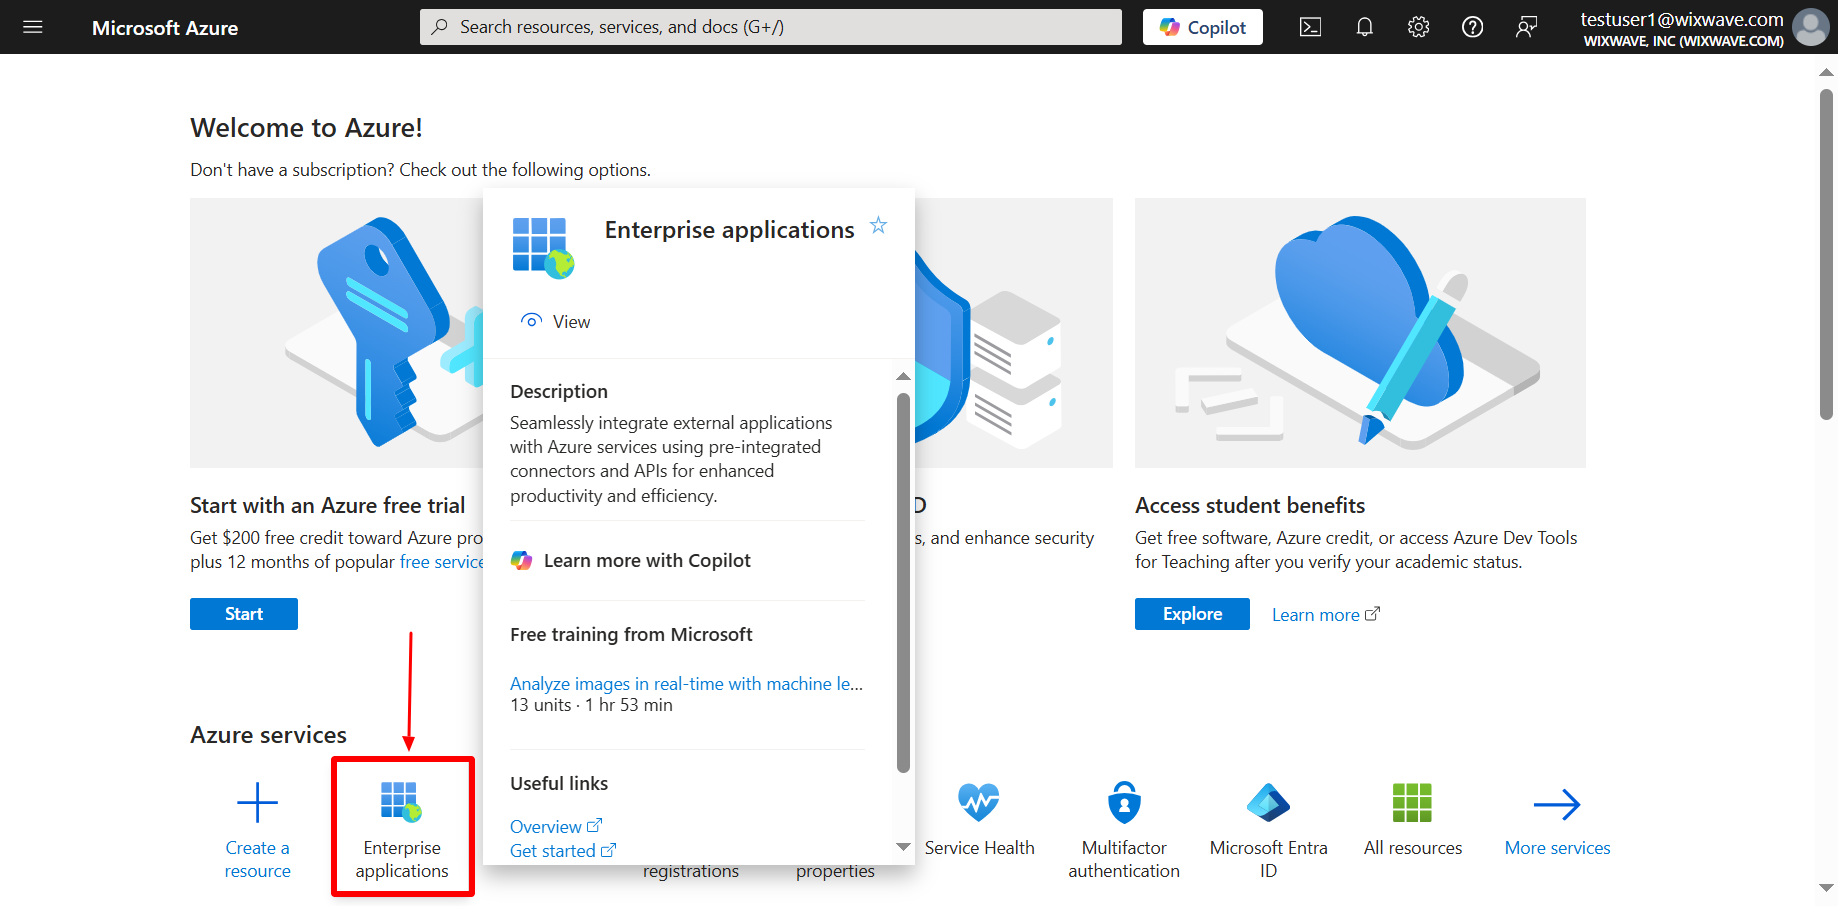Open the Service Health icon
Image resolution: width=1838 pixels, height=906 pixels.
point(978,802)
